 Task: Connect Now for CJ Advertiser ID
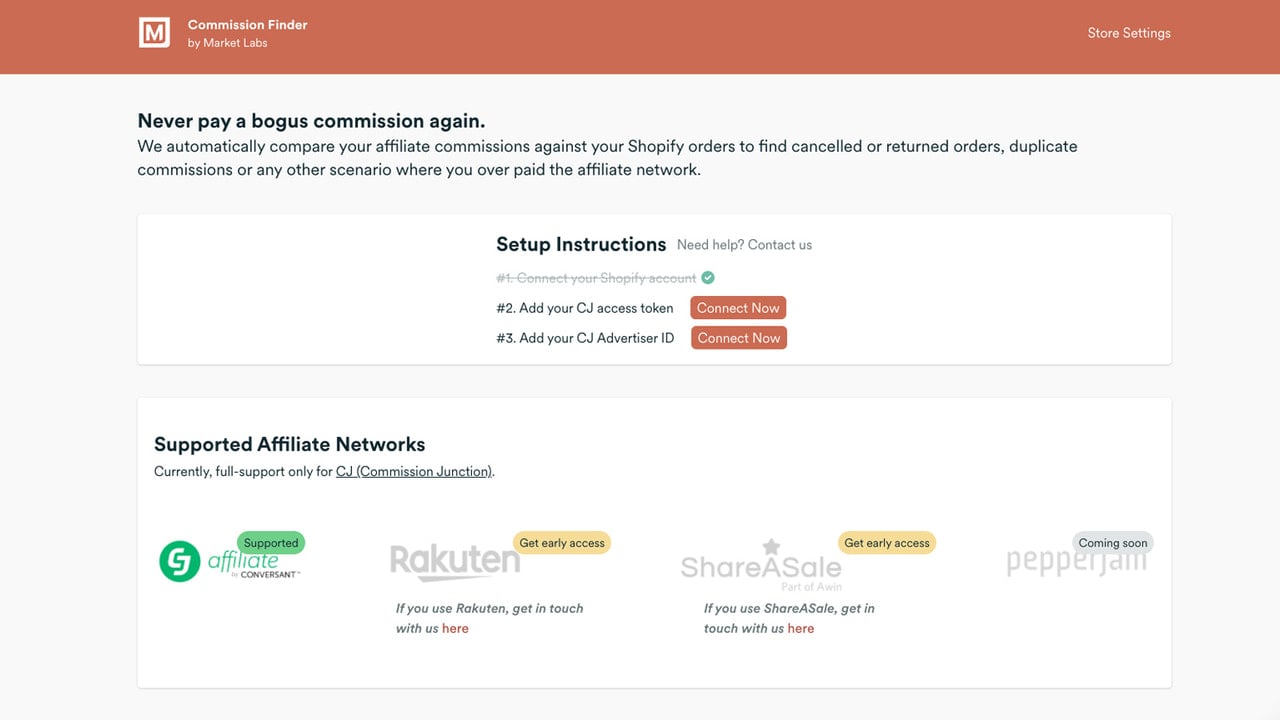pos(739,338)
